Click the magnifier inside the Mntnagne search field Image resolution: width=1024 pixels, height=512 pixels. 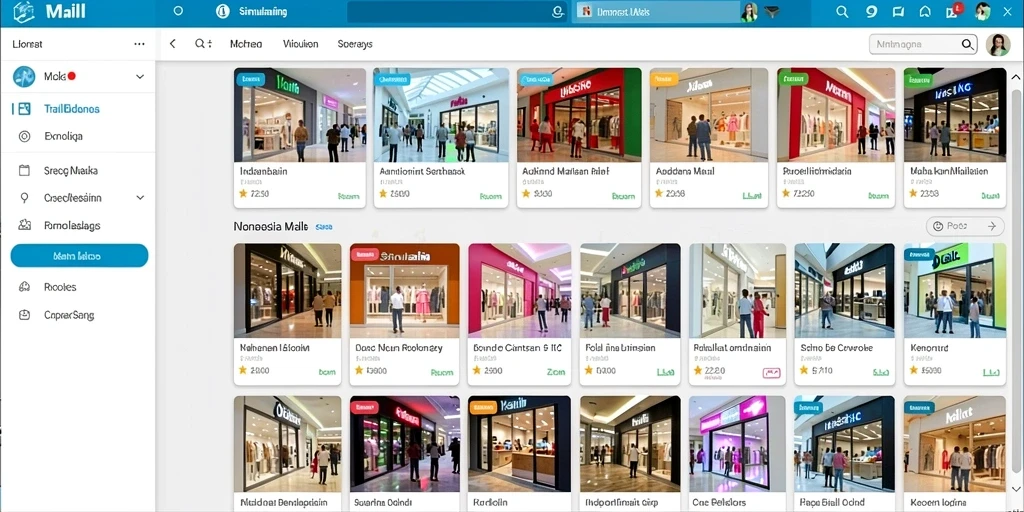tap(967, 44)
